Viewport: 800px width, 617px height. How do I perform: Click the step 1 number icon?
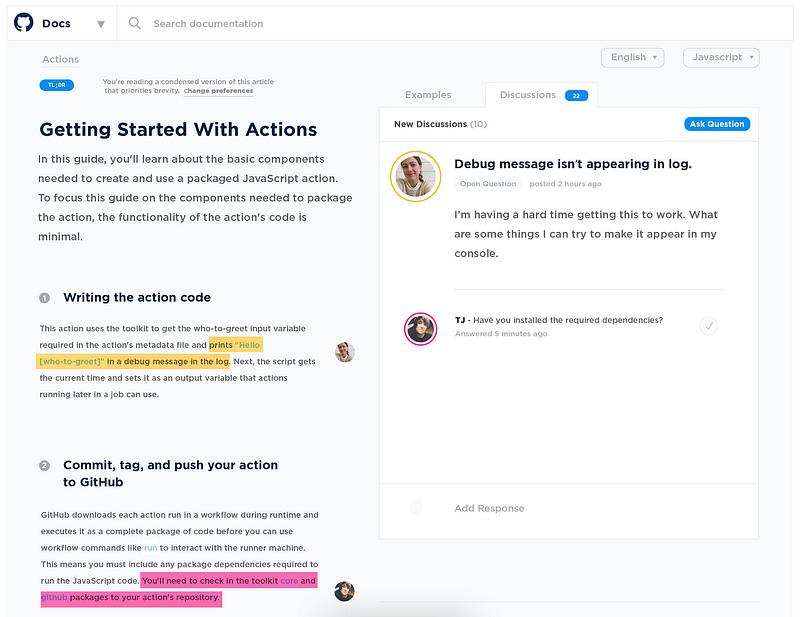click(44, 298)
